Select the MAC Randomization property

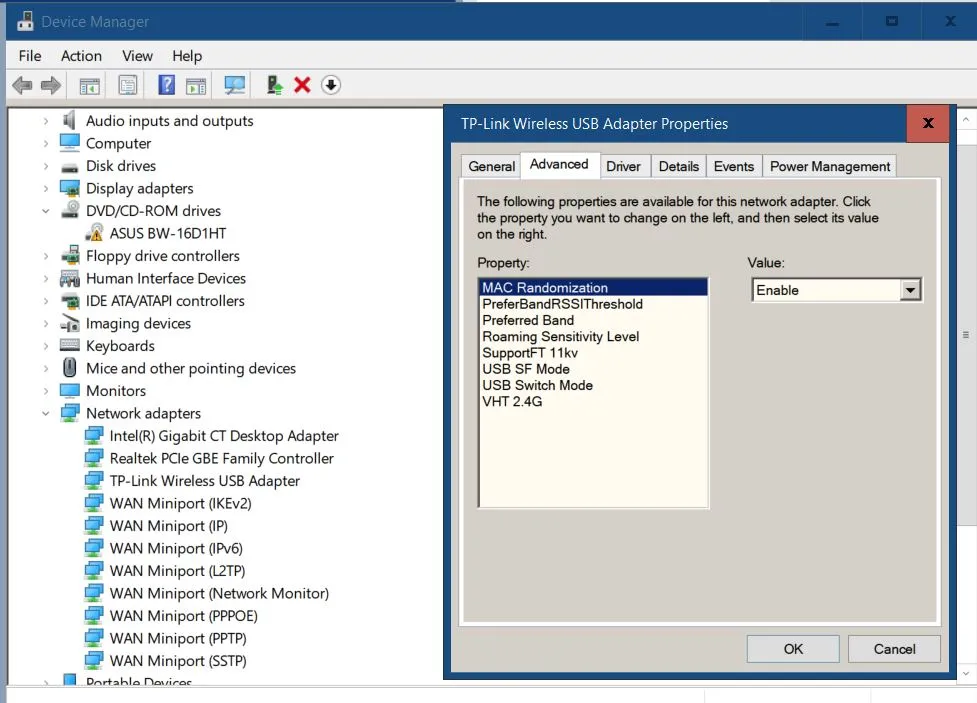coord(593,287)
